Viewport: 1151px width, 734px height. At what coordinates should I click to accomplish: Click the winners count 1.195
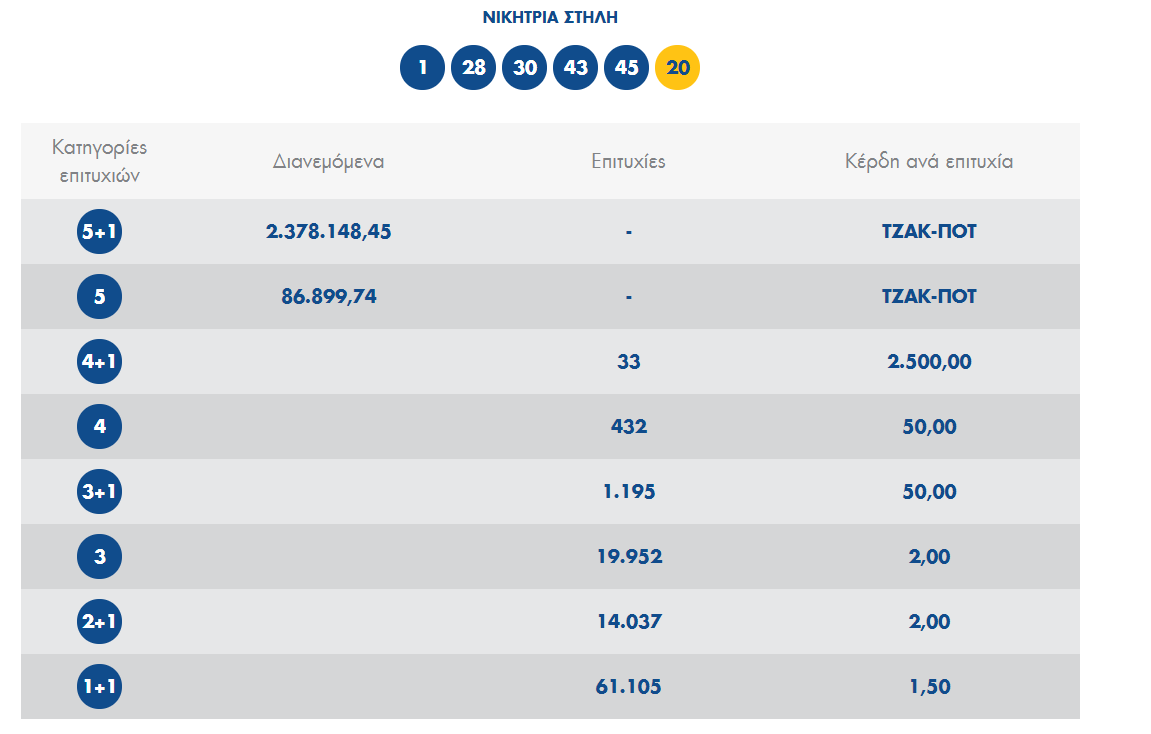click(628, 491)
